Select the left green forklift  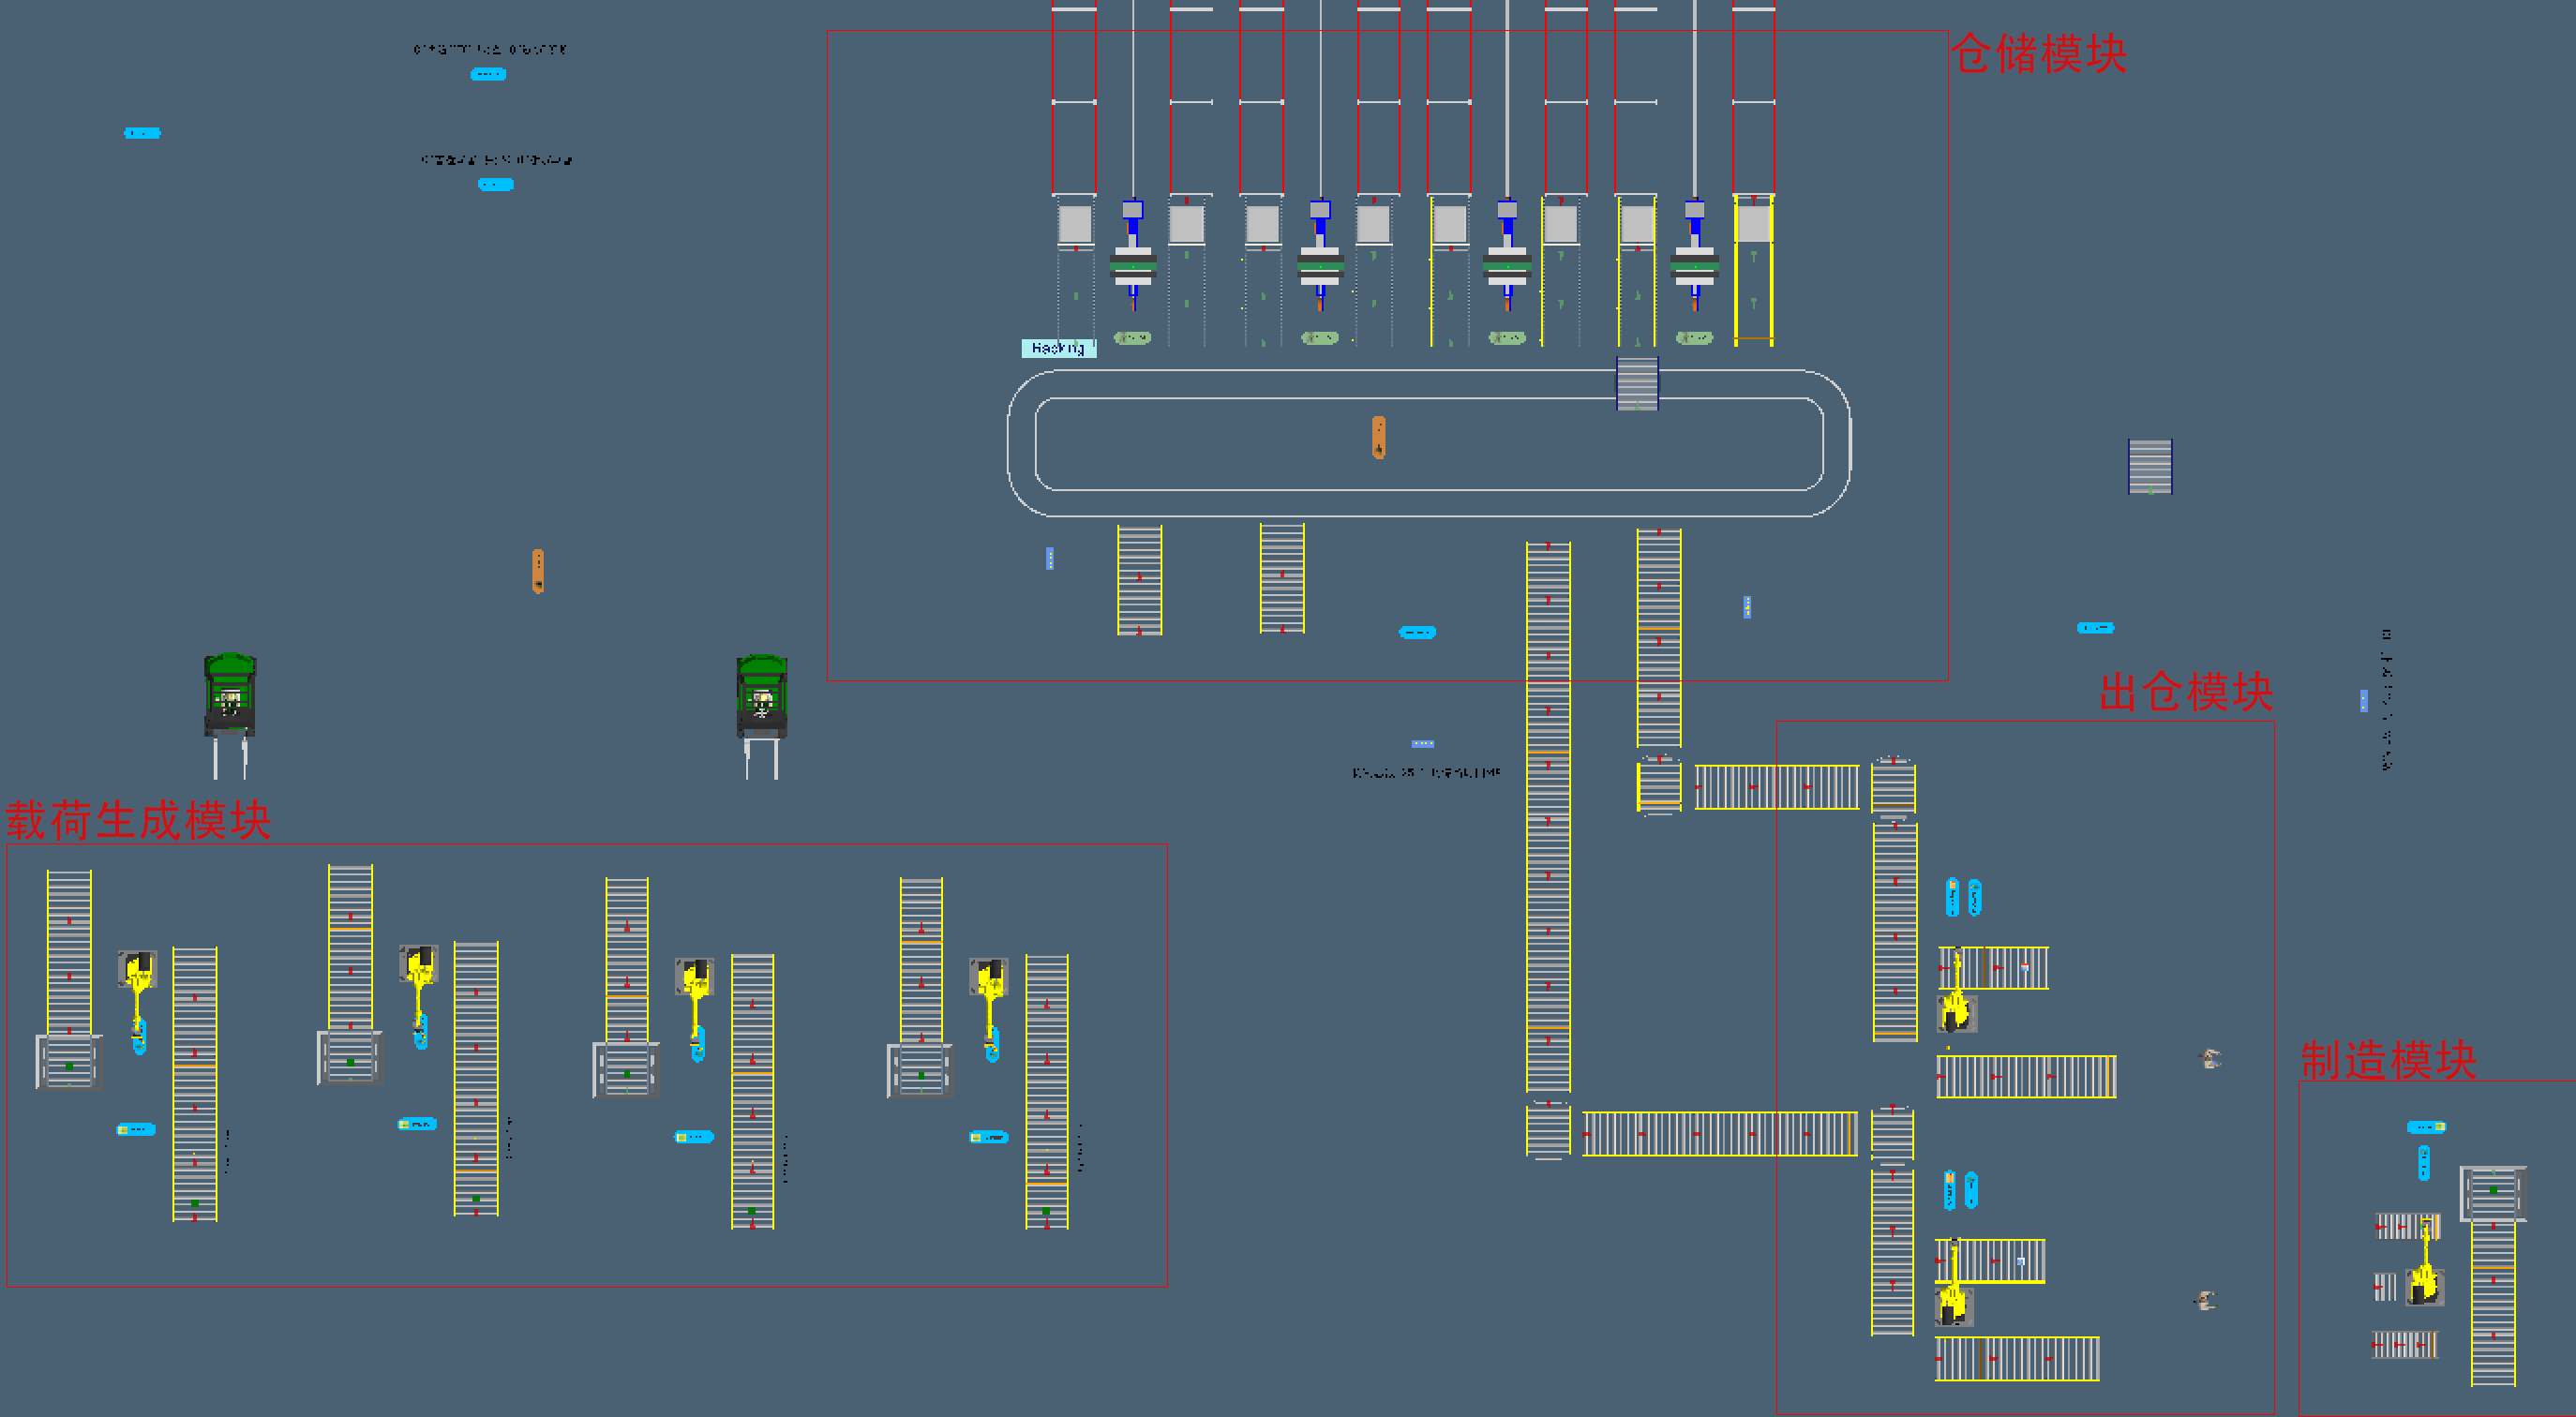(x=230, y=697)
